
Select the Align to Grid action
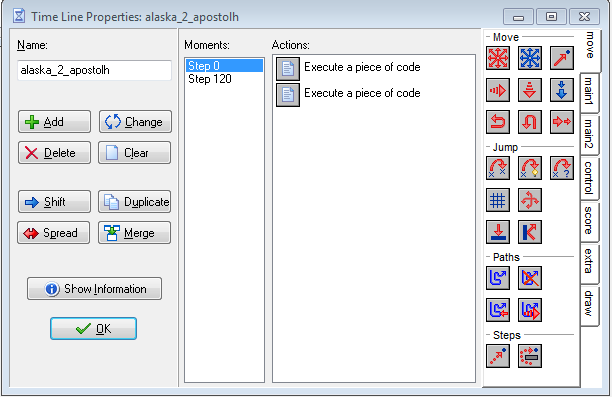(x=498, y=200)
